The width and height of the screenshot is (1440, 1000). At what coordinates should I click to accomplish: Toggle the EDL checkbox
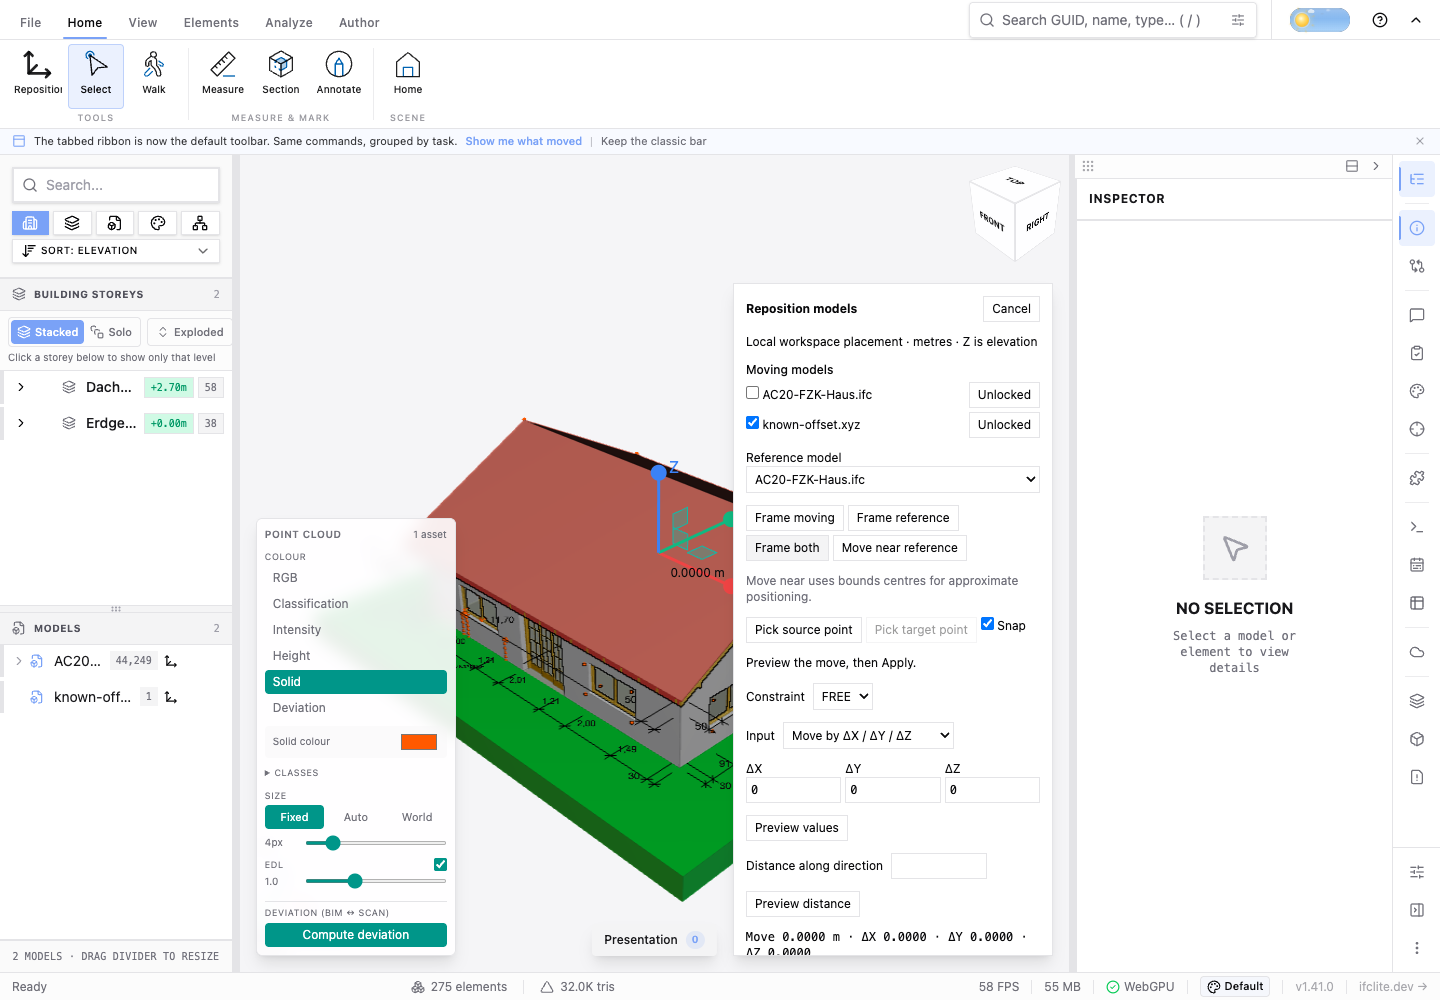pos(440,864)
